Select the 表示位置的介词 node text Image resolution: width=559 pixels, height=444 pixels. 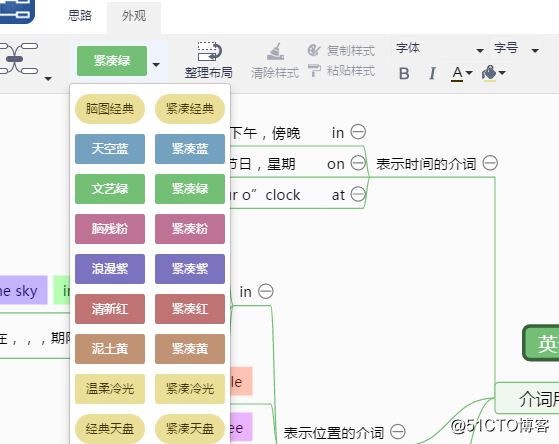click(x=334, y=433)
